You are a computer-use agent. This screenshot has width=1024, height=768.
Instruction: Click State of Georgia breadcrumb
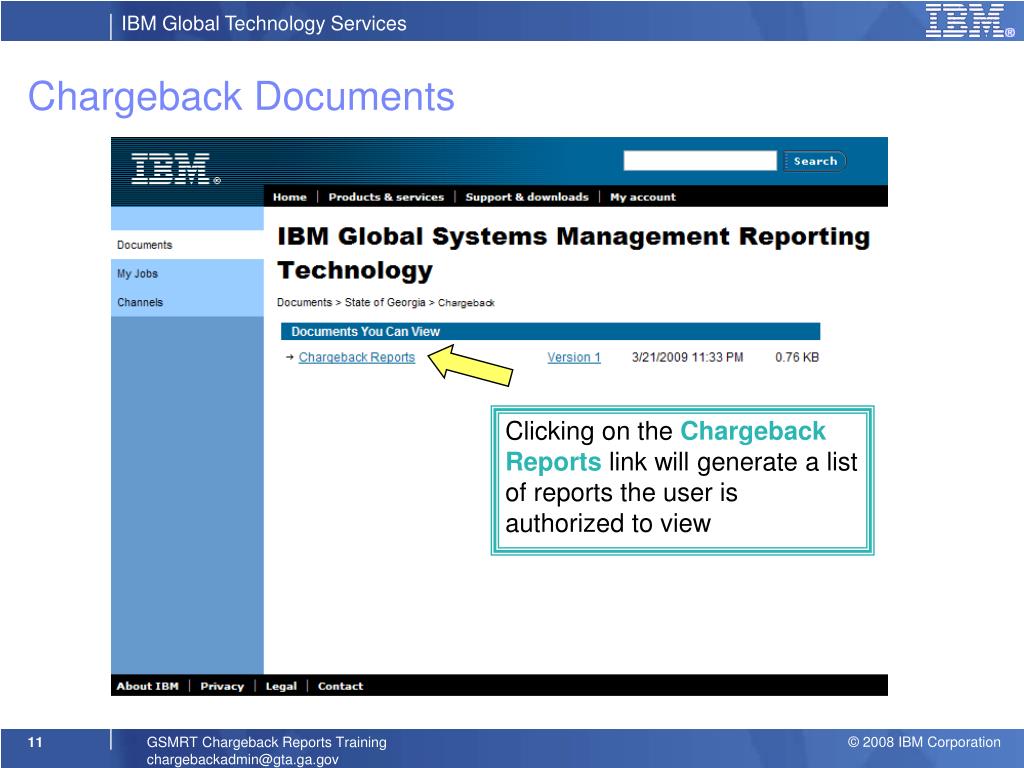pos(385,302)
